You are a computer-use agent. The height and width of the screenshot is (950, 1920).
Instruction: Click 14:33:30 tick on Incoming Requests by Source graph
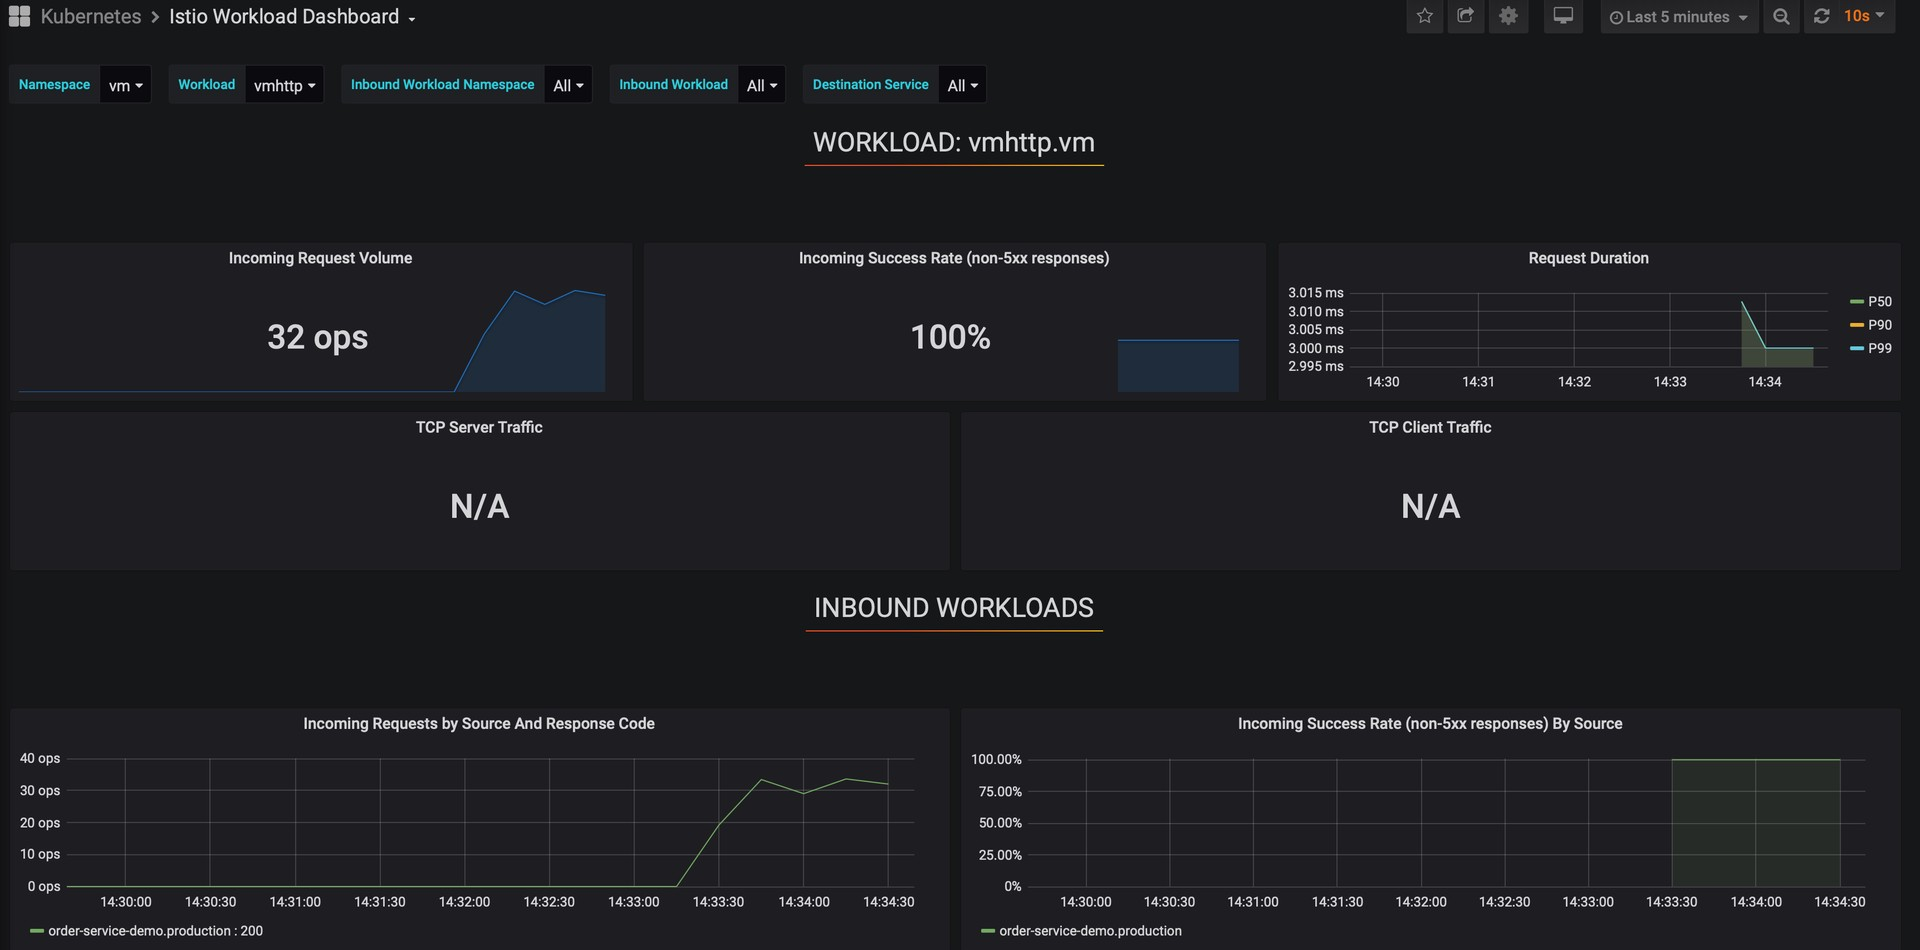click(718, 902)
